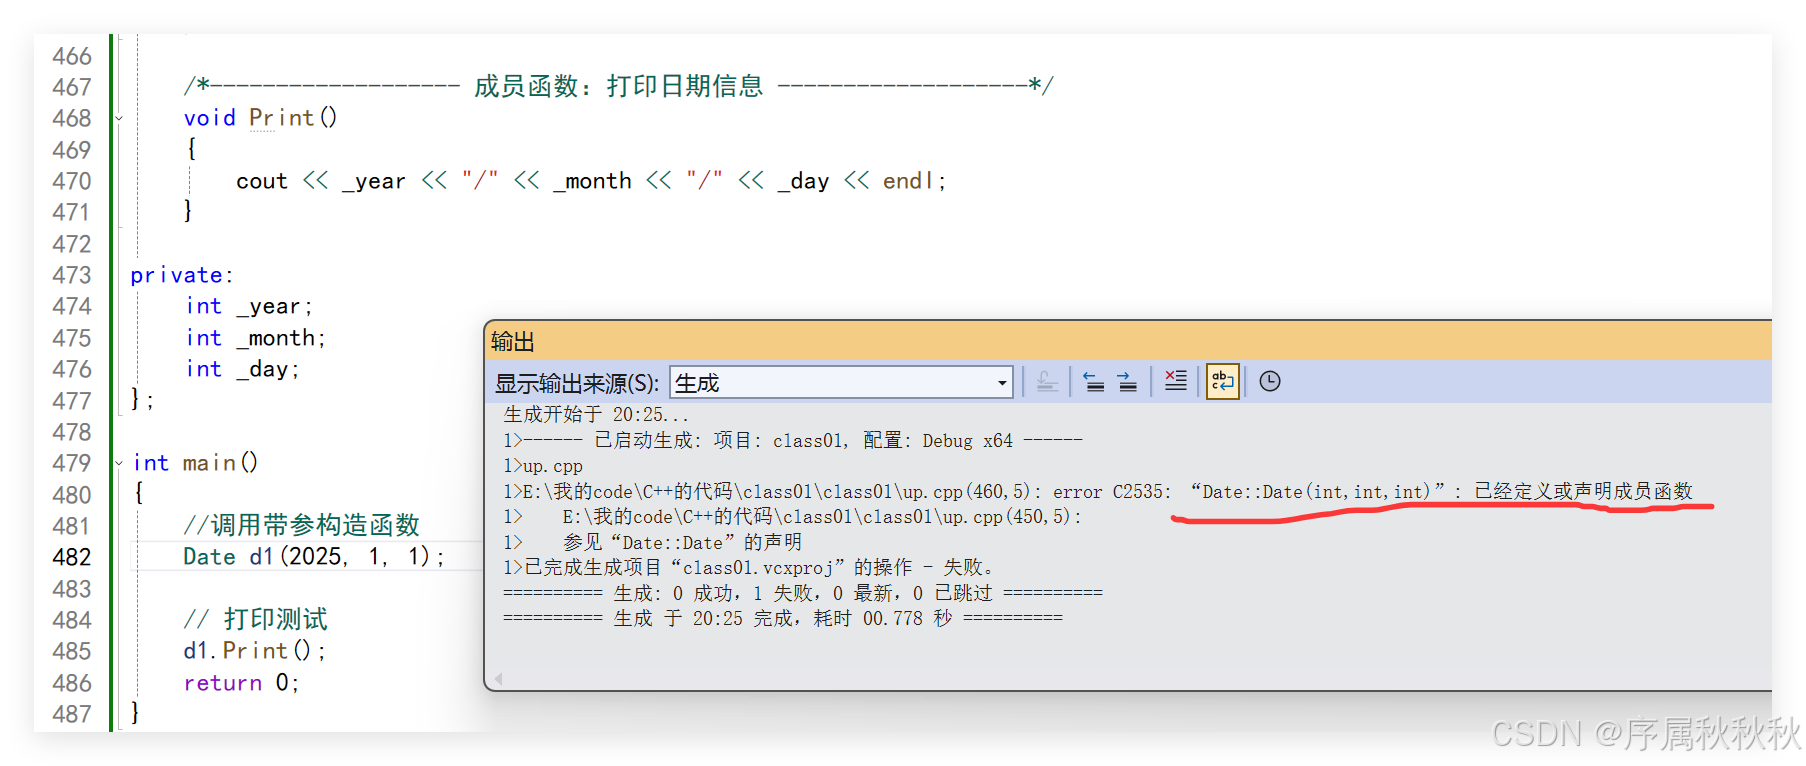1806x766 pixels.
Task: Collapse the void Print() function block
Action: 119,118
